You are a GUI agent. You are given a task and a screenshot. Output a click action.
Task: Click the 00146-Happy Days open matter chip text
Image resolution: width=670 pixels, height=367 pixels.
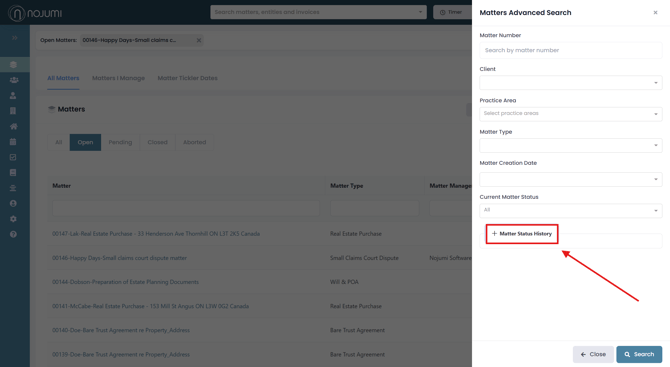129,40
